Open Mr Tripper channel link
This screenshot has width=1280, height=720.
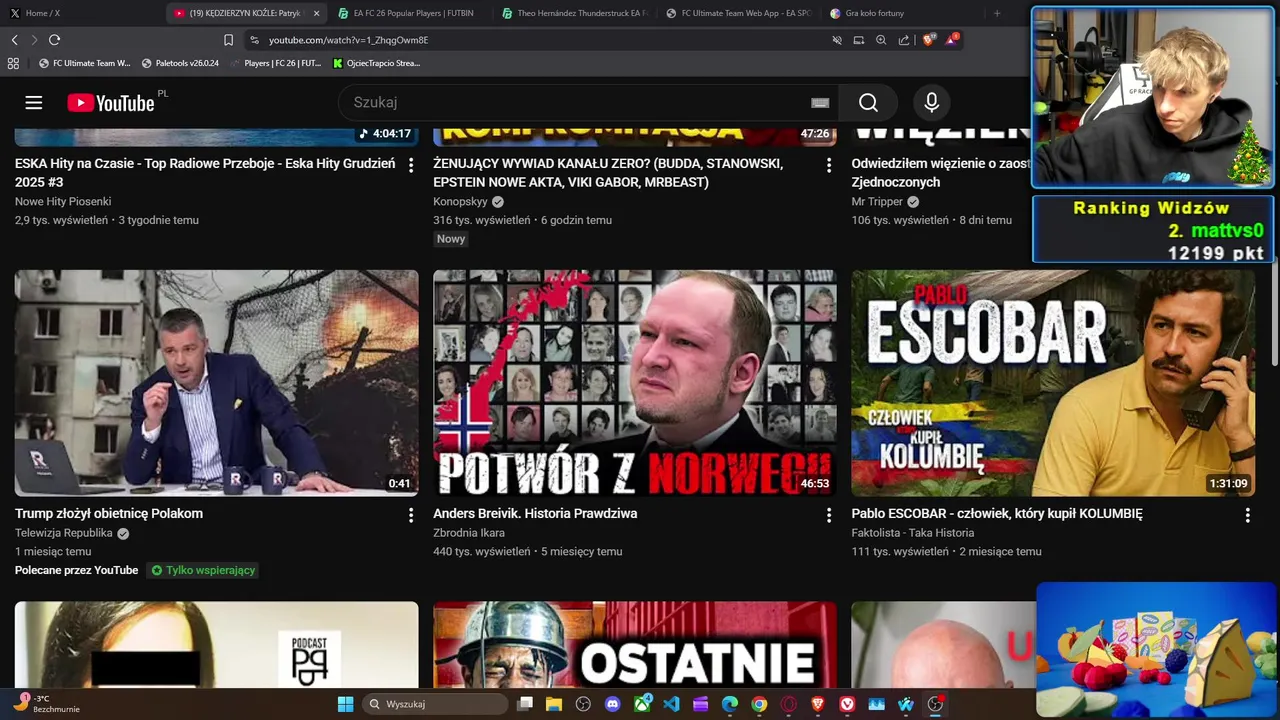click(877, 201)
